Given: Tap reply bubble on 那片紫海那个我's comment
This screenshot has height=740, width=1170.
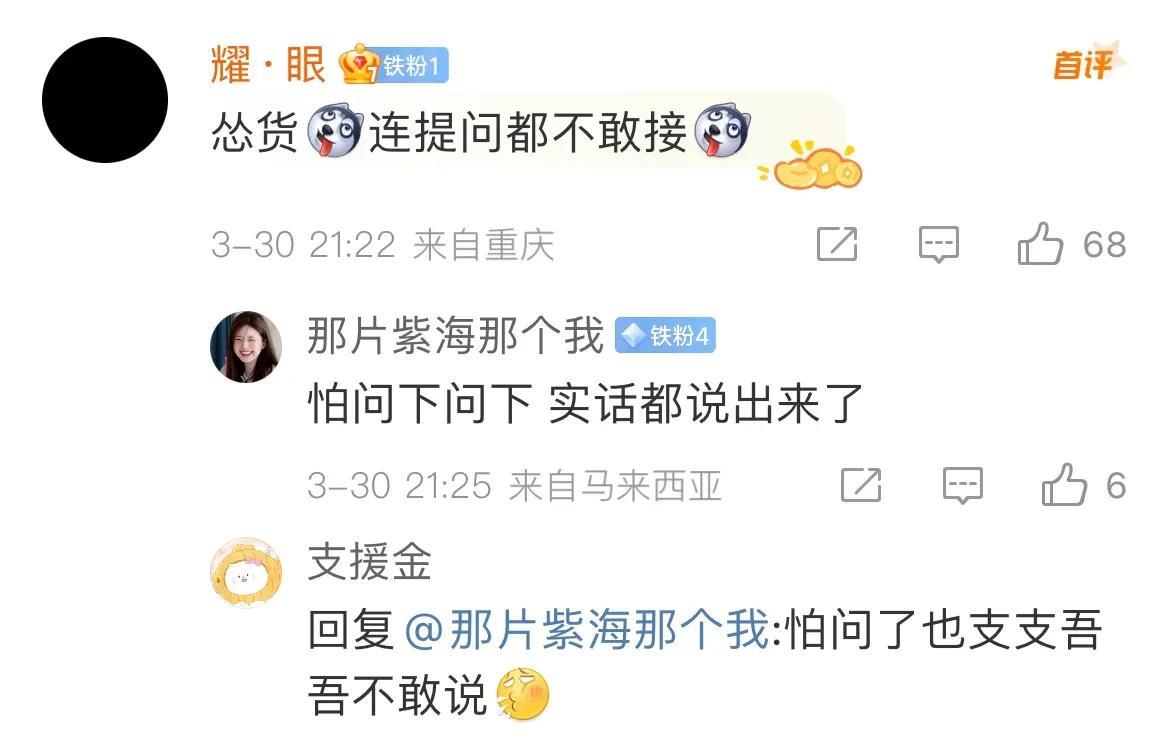Looking at the screenshot, I should pos(963,485).
